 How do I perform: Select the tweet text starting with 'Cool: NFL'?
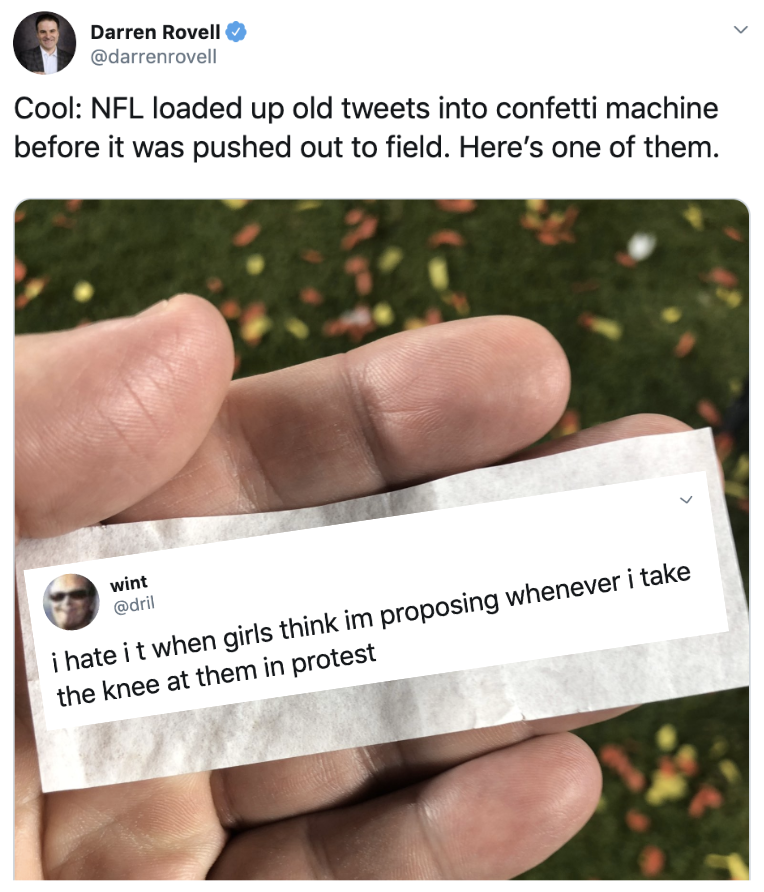(x=366, y=127)
